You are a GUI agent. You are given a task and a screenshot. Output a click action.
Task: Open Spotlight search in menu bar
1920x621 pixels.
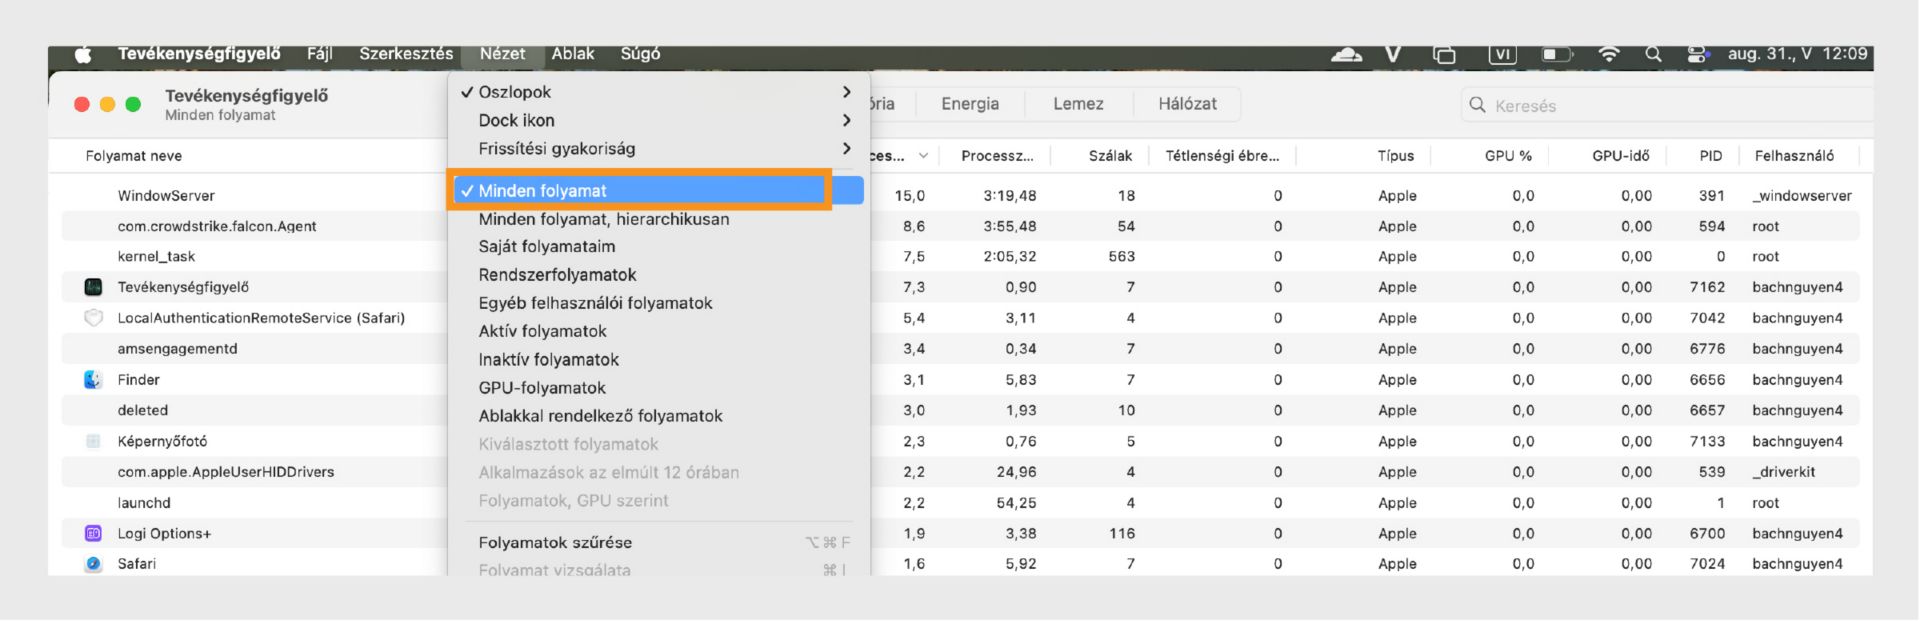[x=1653, y=54]
